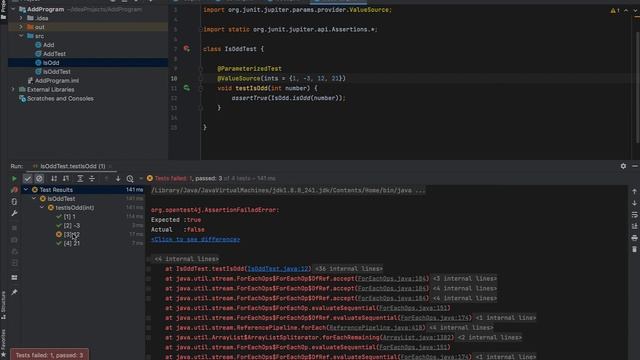
Task: Collapse the src folder
Action: click(21, 36)
